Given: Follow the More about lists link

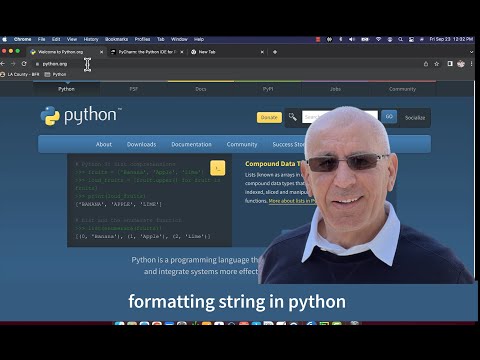Looking at the screenshot, I should 292,201.
